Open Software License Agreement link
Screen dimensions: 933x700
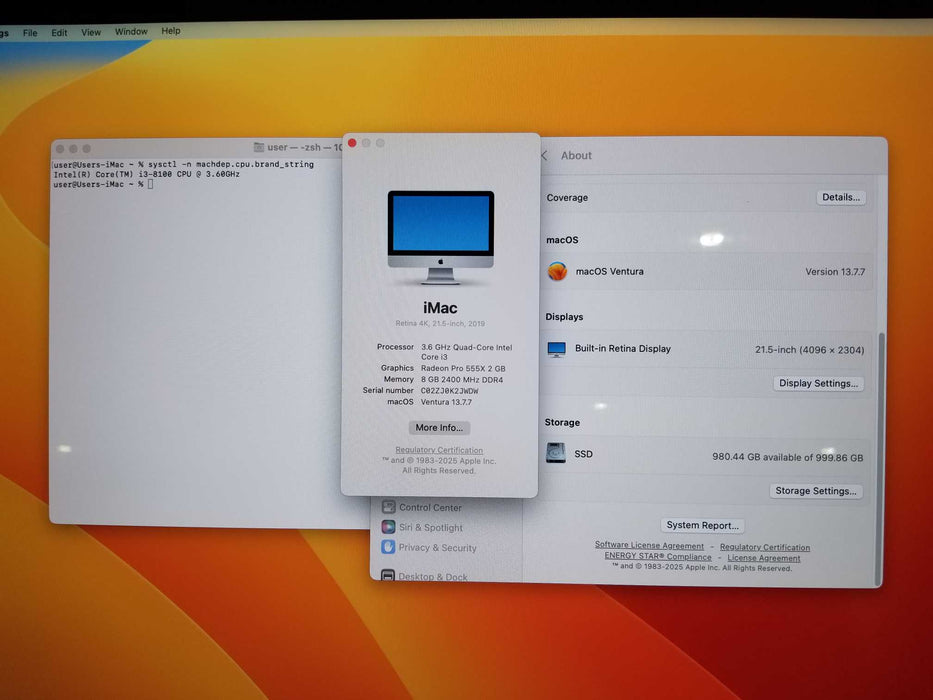649,545
